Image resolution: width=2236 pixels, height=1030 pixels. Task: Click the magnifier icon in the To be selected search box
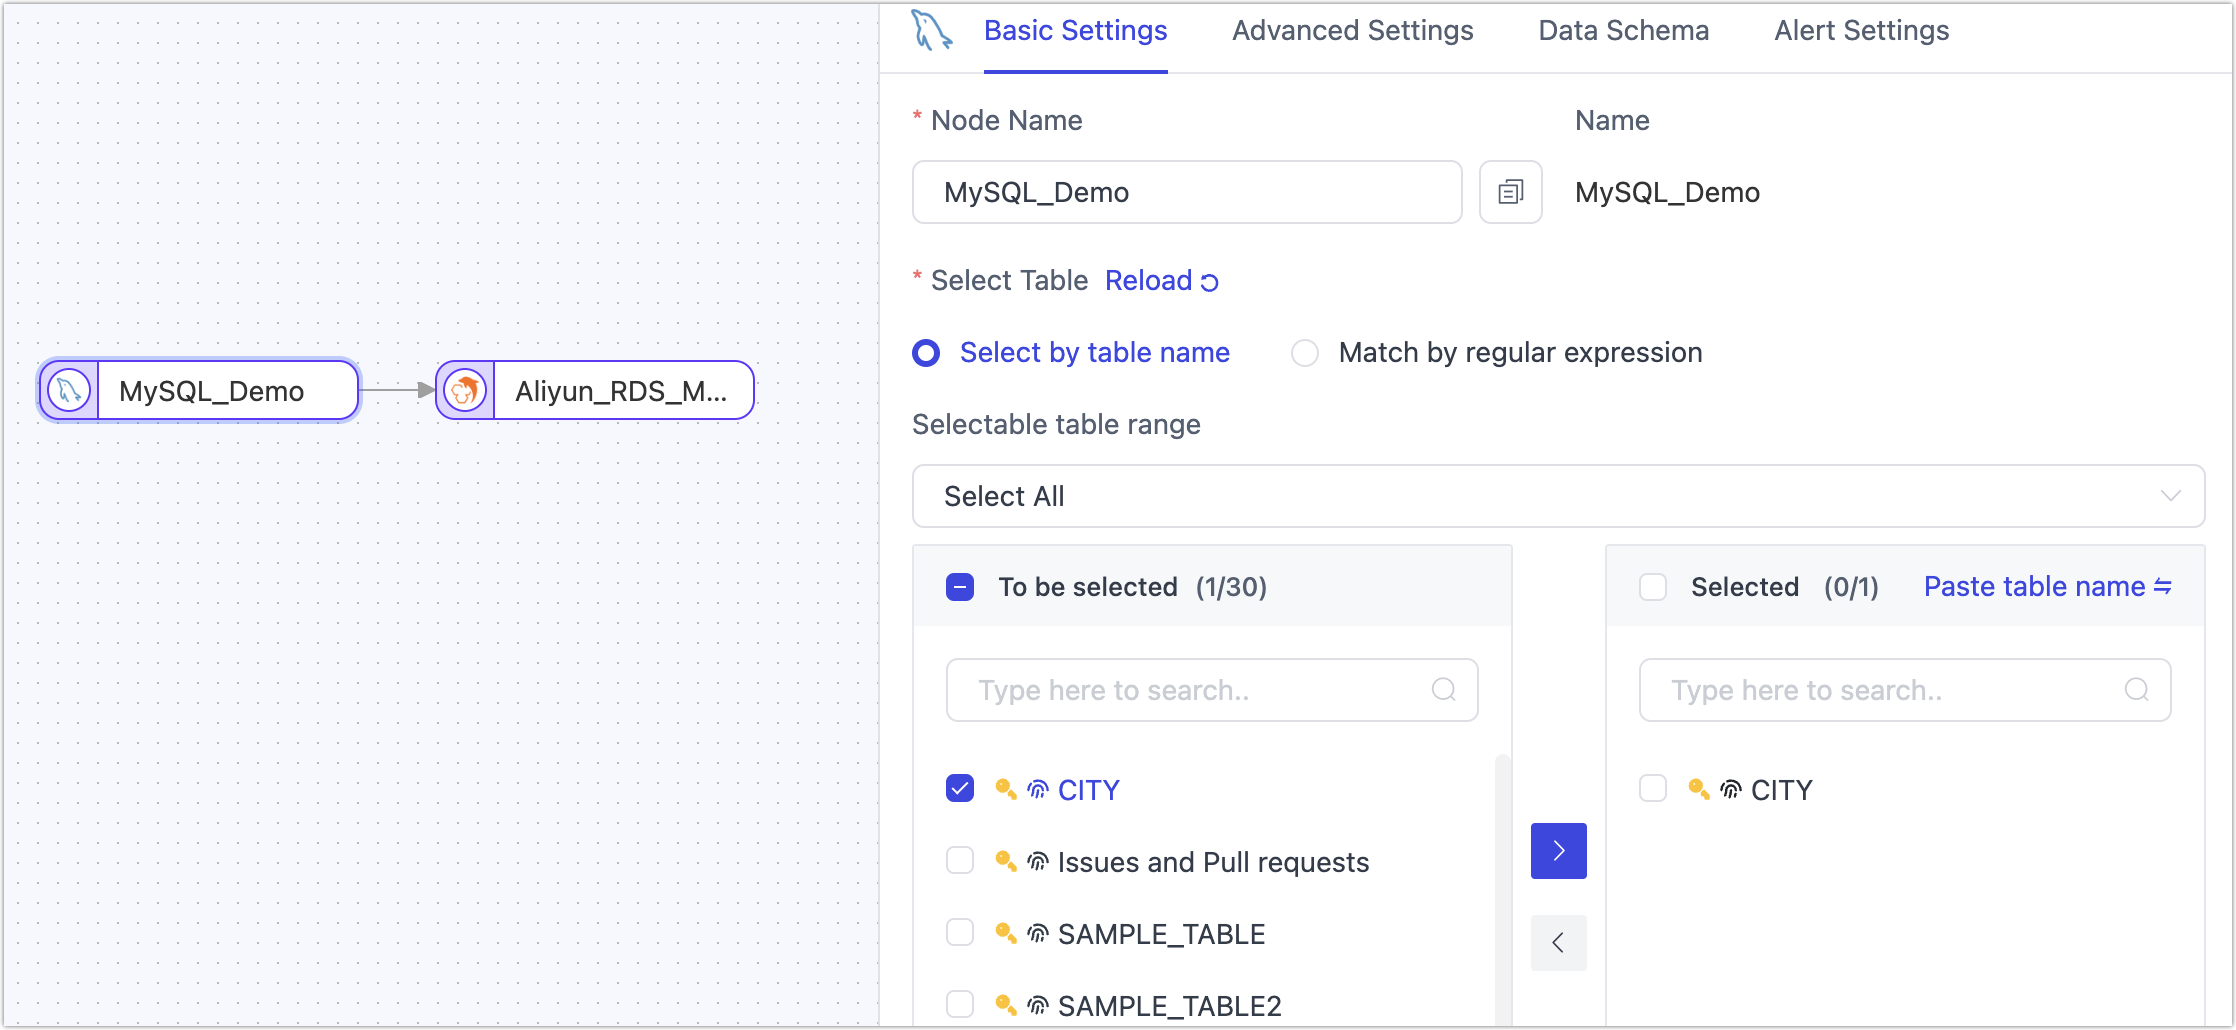(x=1443, y=689)
